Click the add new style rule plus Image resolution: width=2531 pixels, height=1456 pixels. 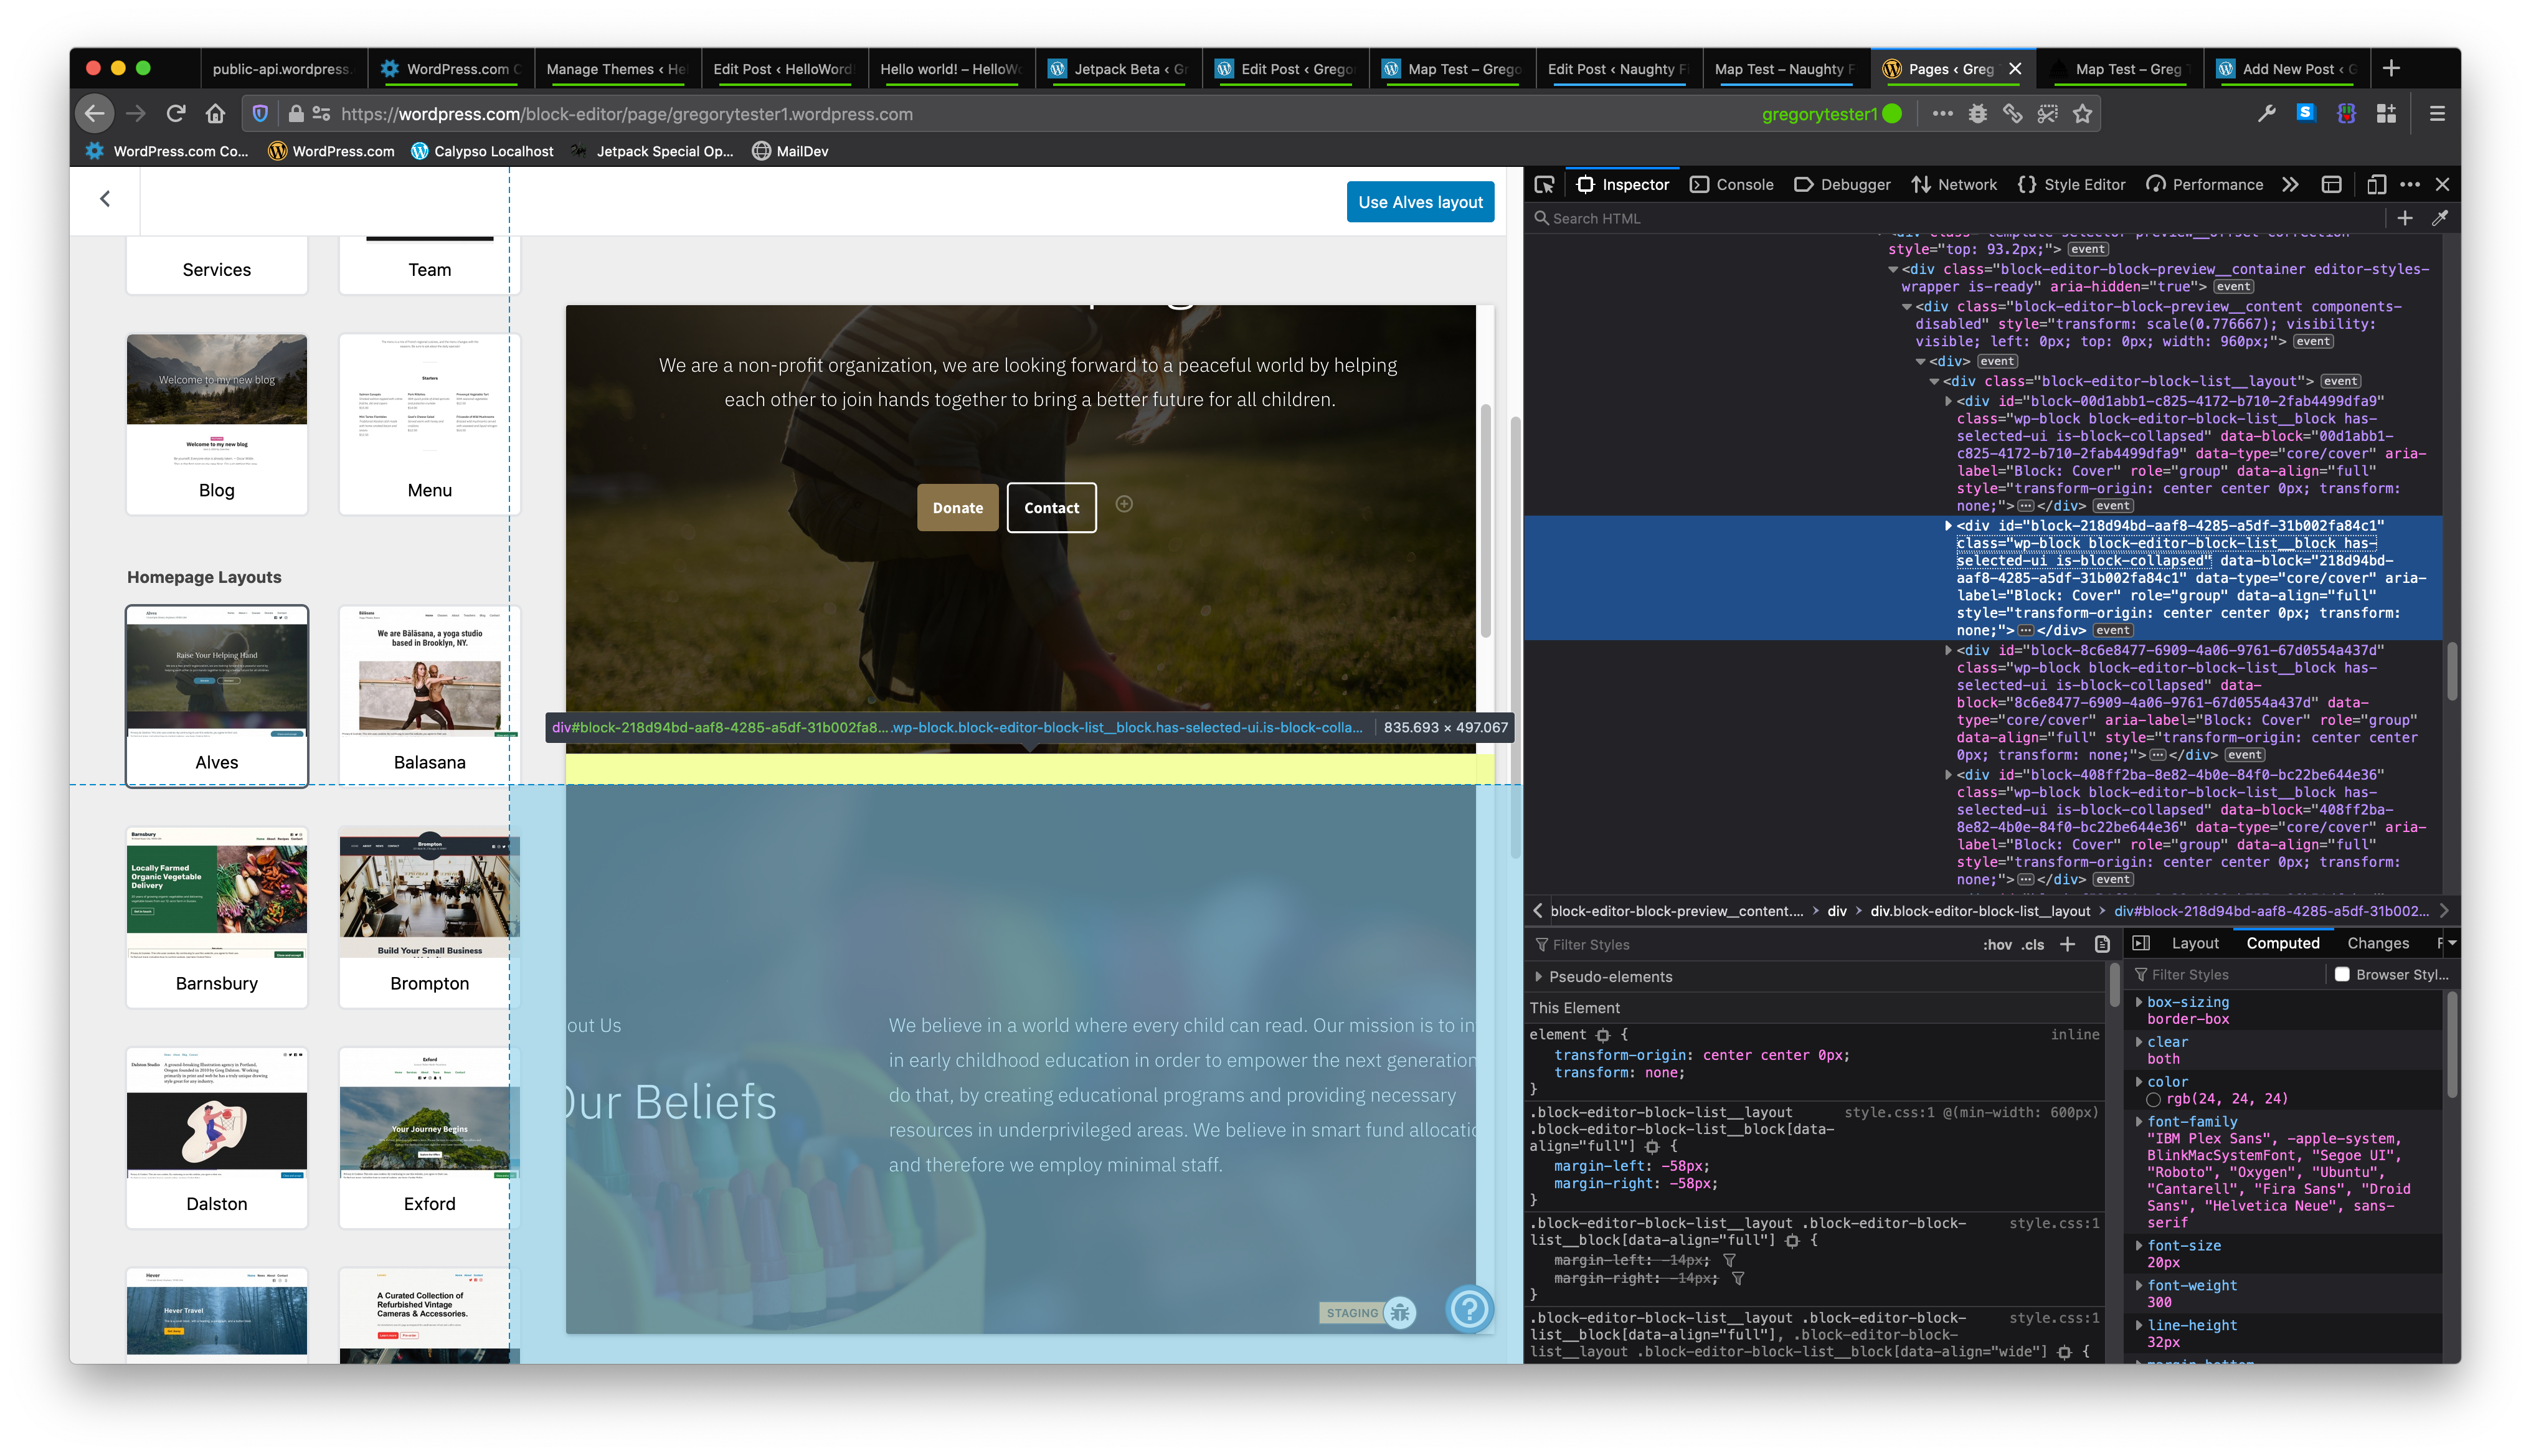tap(2067, 944)
